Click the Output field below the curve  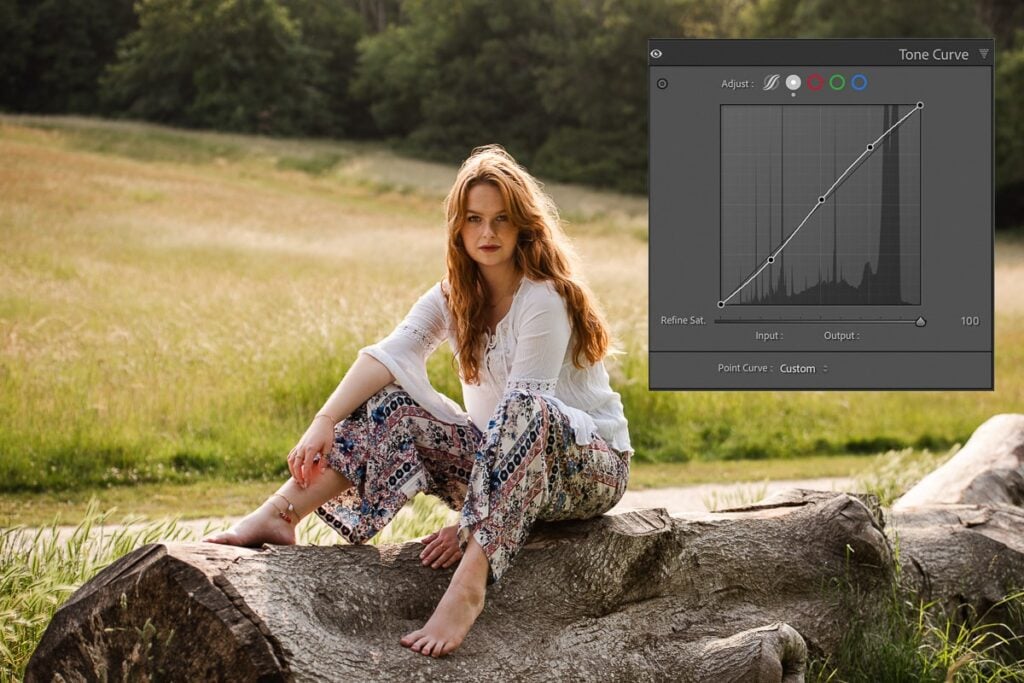pyautogui.click(x=842, y=336)
